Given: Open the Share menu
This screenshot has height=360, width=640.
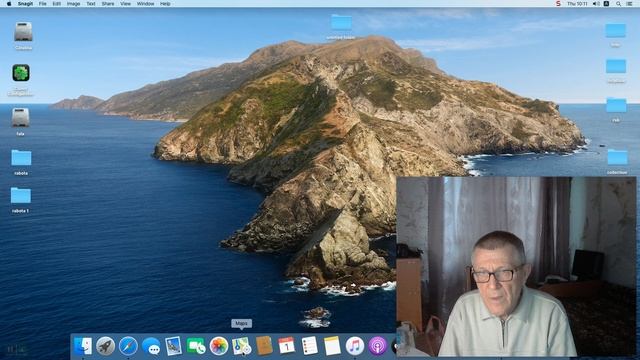Looking at the screenshot, I should 108,4.
